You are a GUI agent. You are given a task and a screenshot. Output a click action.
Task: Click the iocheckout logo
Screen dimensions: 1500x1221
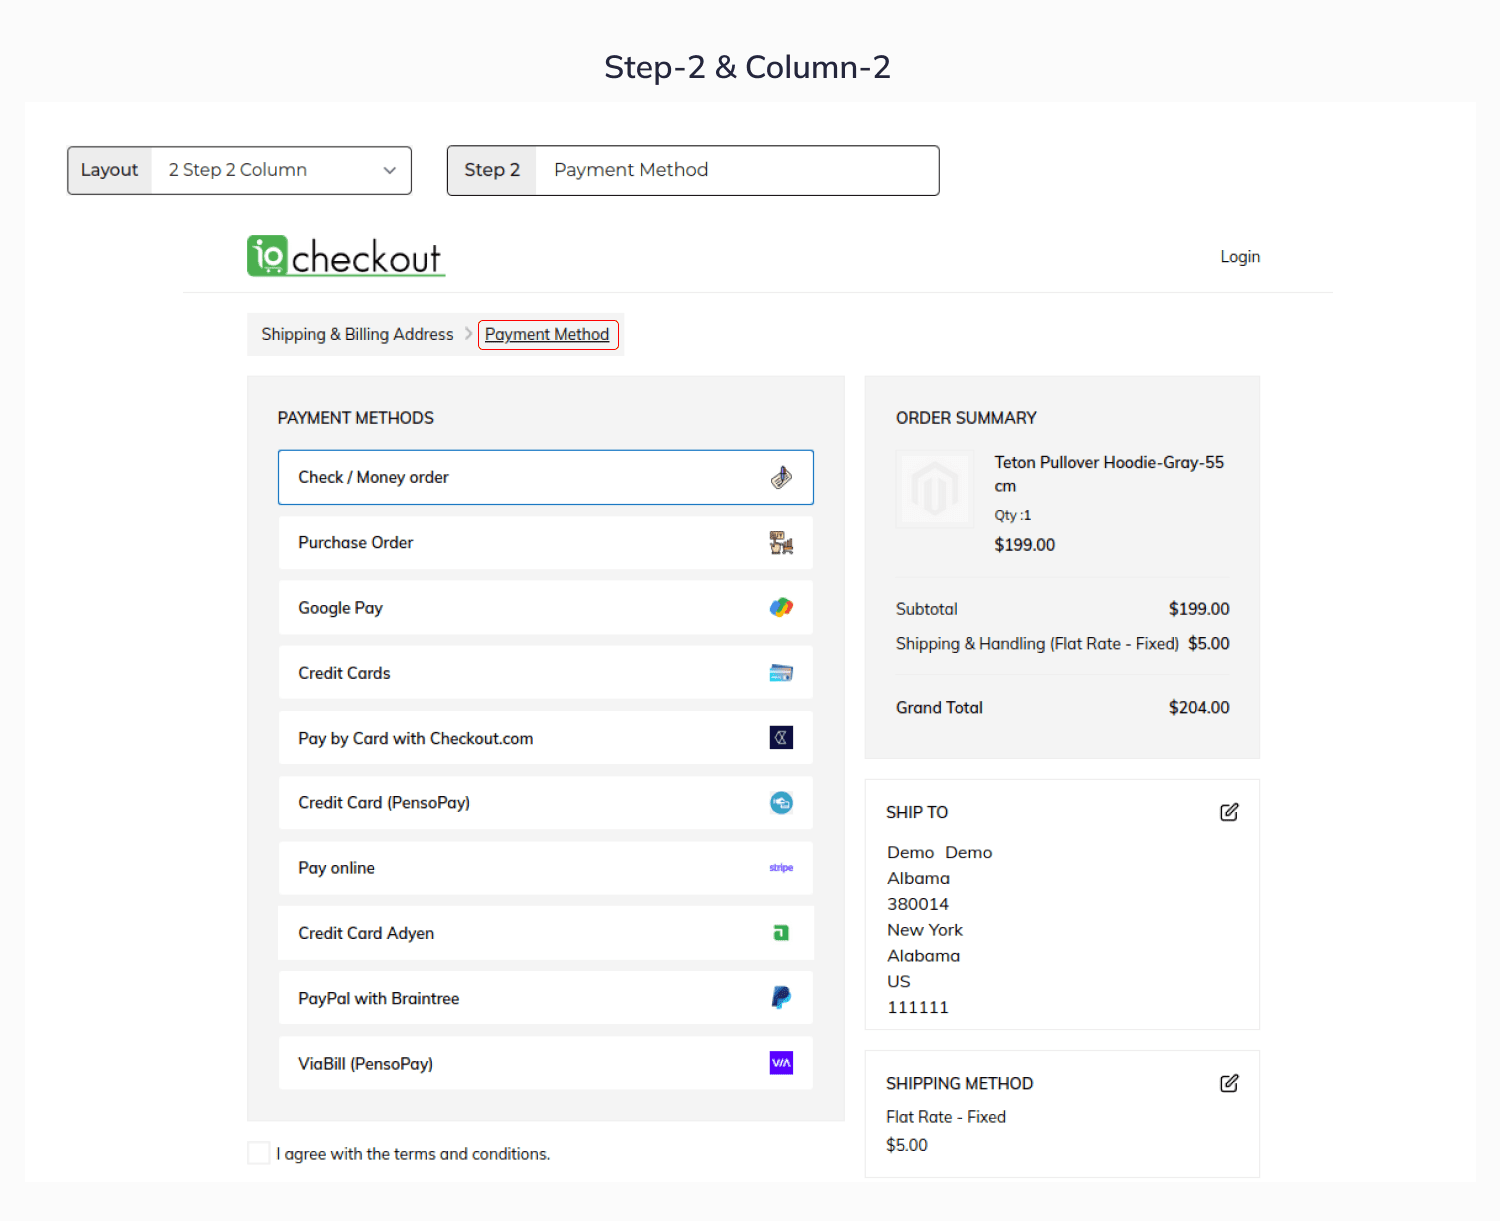(x=345, y=256)
